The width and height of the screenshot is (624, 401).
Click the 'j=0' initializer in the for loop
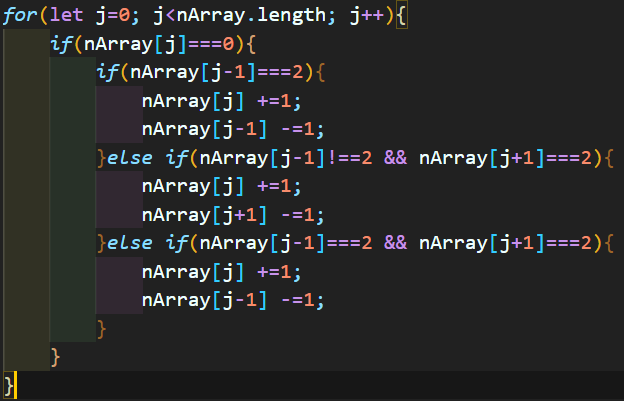pos(113,16)
